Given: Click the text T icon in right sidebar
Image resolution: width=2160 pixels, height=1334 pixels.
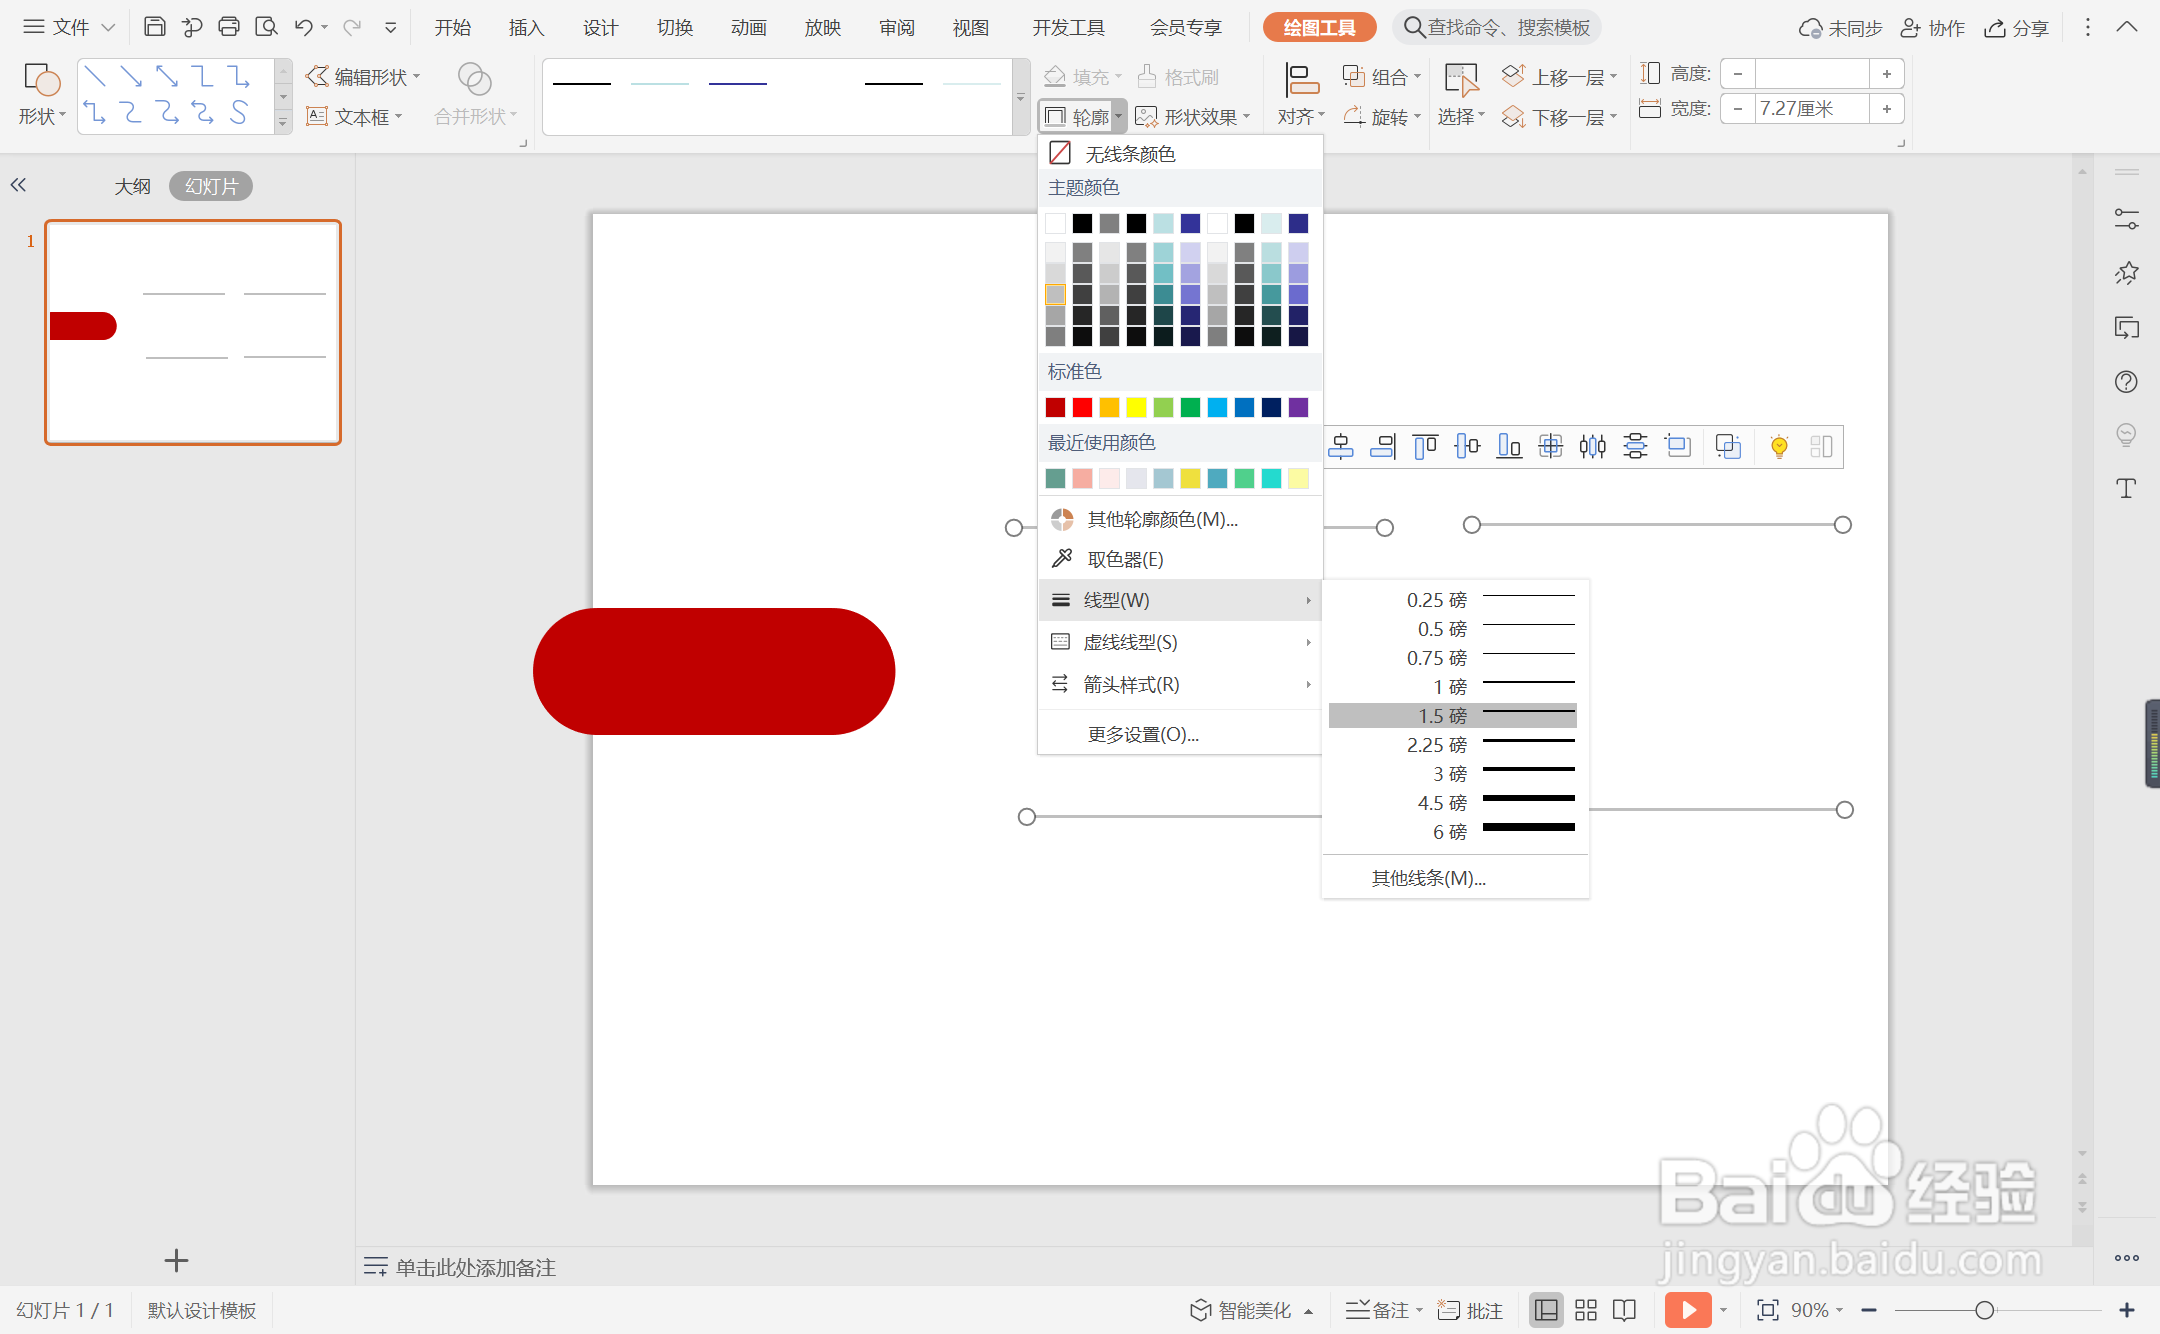Looking at the screenshot, I should click(x=2126, y=488).
